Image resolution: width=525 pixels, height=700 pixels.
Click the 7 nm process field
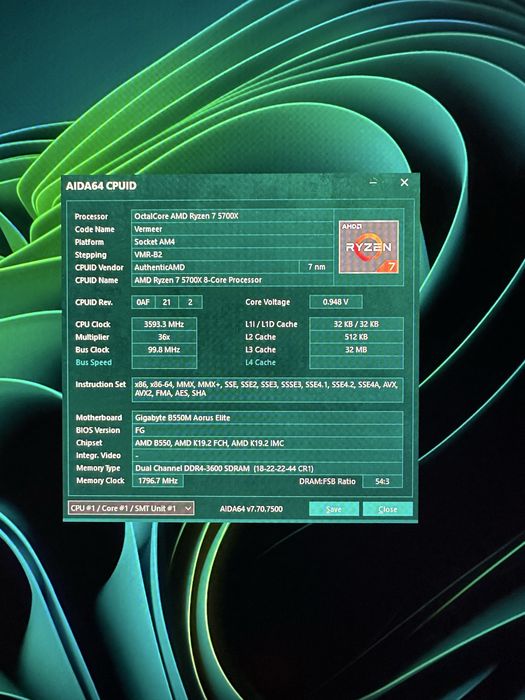pos(316,267)
